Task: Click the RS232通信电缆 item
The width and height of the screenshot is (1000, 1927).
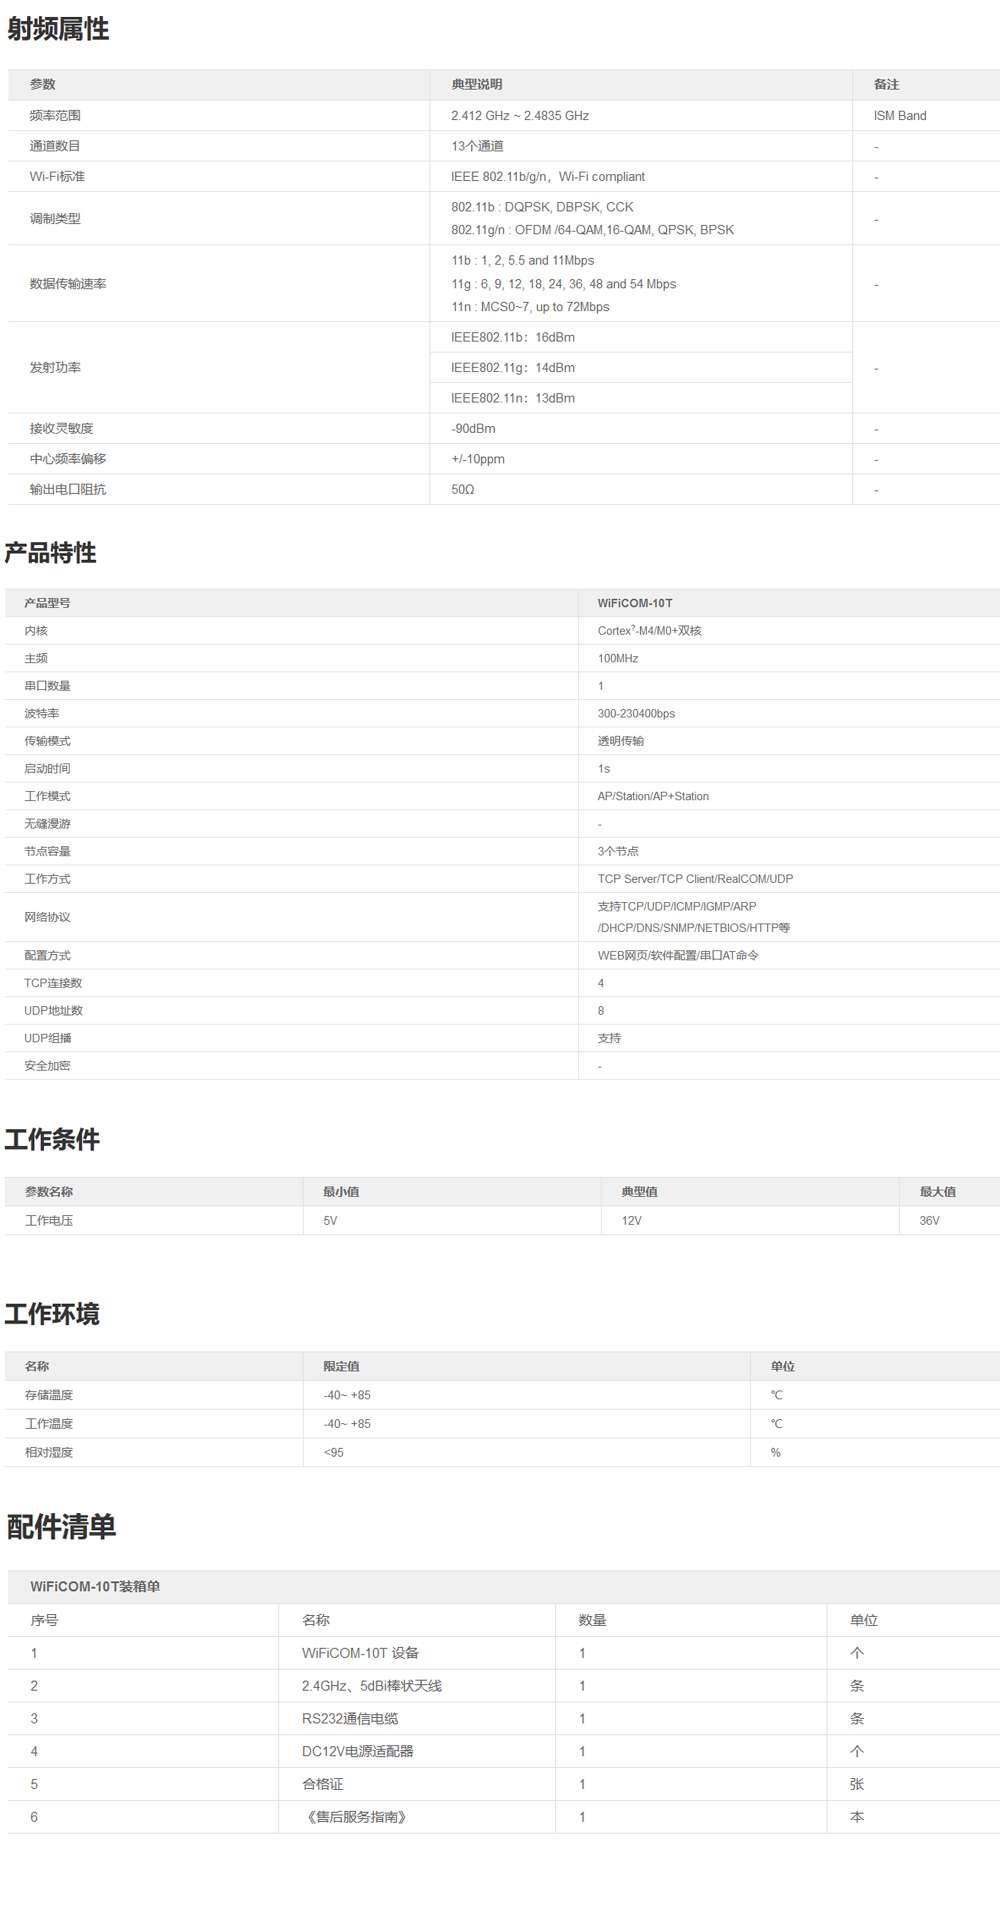Action: [350, 1719]
